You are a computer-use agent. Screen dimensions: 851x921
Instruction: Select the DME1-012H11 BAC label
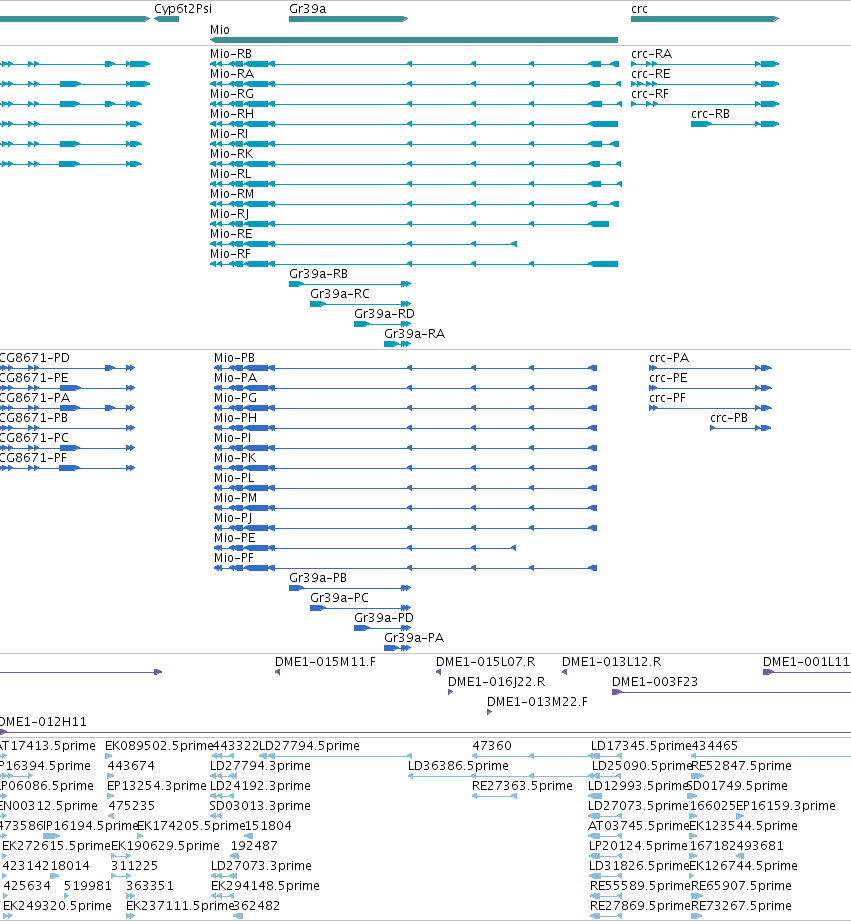pos(43,722)
